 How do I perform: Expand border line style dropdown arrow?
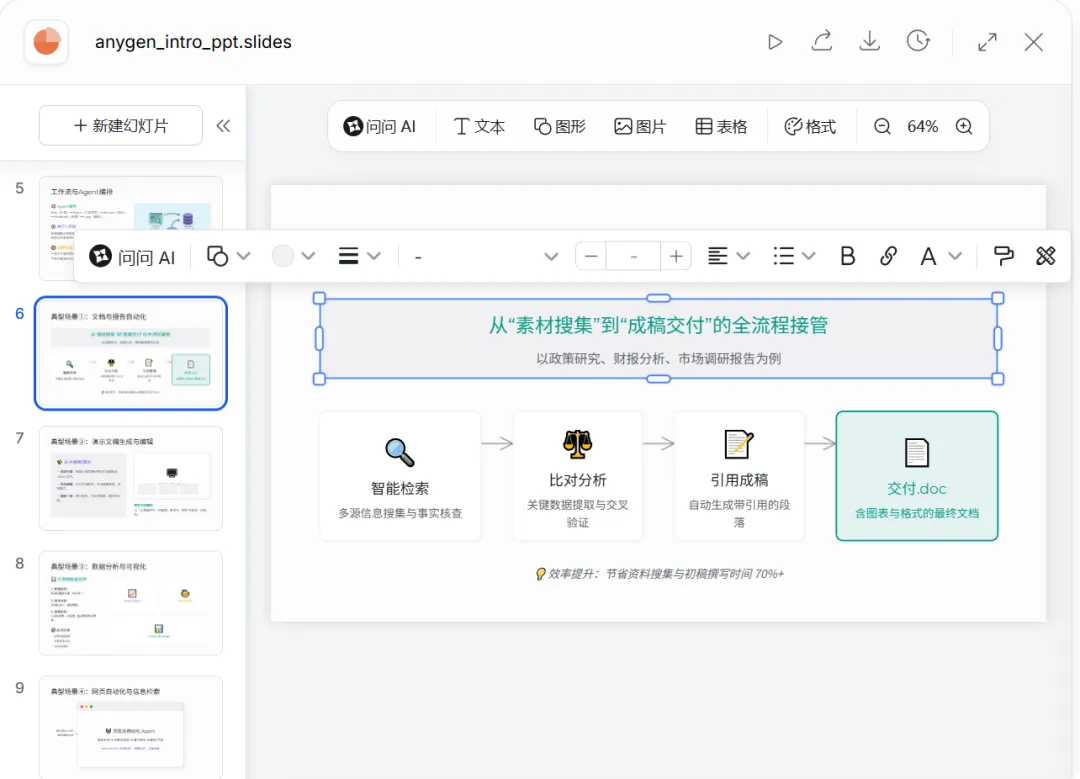[374, 256]
